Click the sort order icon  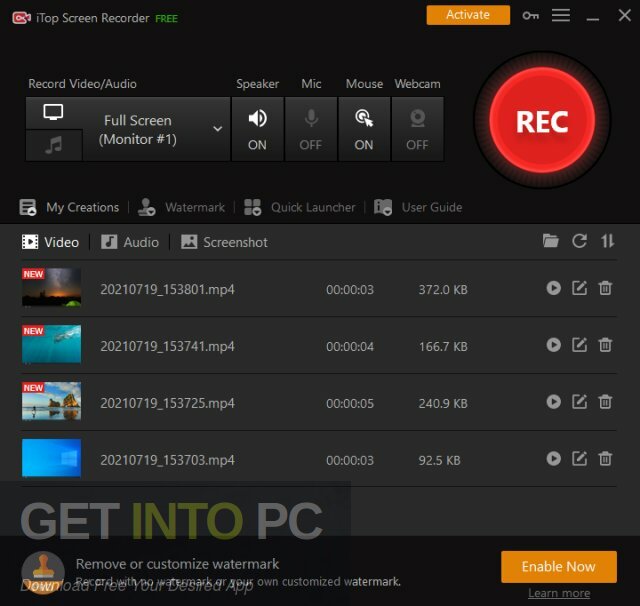point(607,241)
